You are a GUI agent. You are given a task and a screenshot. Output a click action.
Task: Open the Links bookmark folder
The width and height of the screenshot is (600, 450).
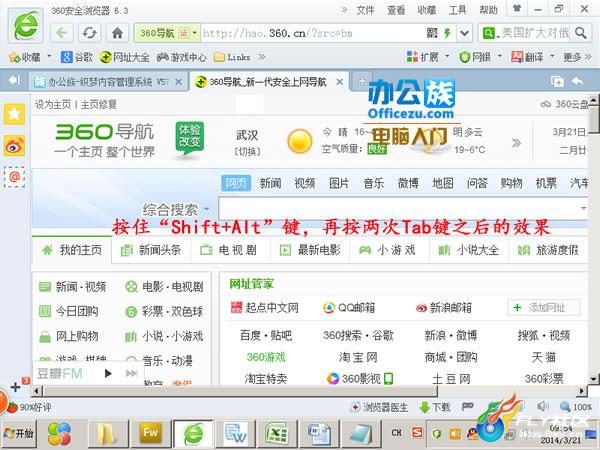coord(232,57)
